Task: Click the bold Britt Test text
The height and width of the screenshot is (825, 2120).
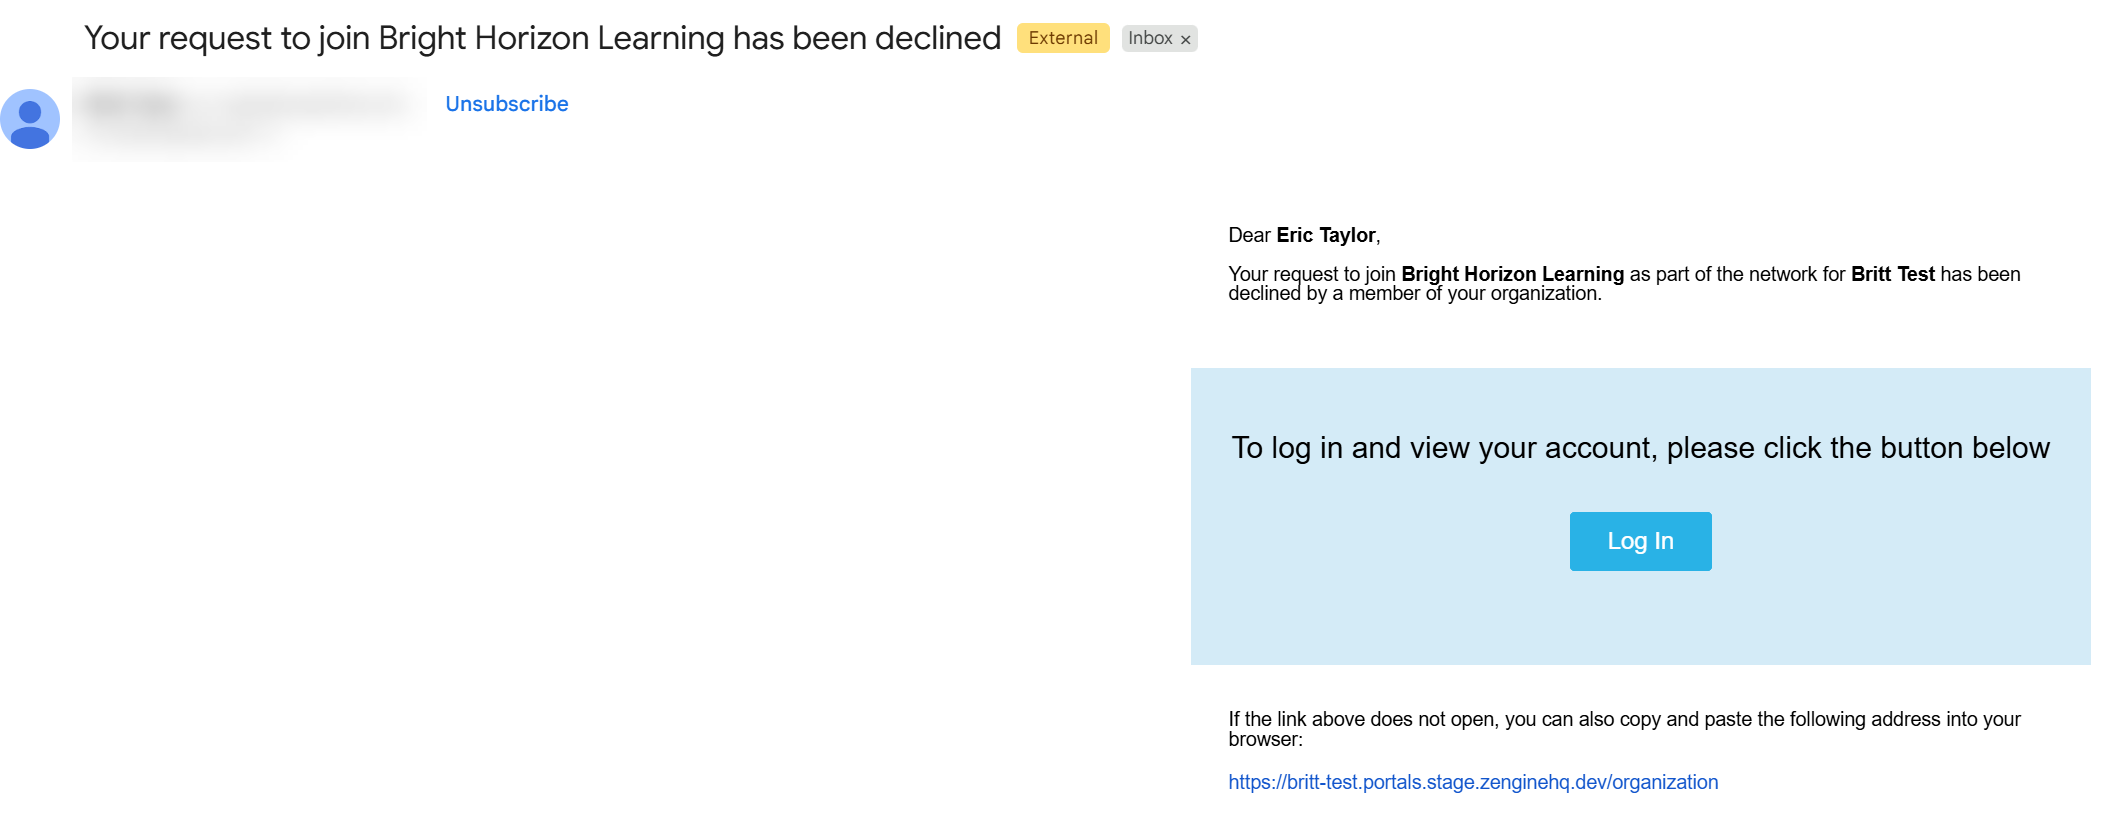Action: [1892, 274]
